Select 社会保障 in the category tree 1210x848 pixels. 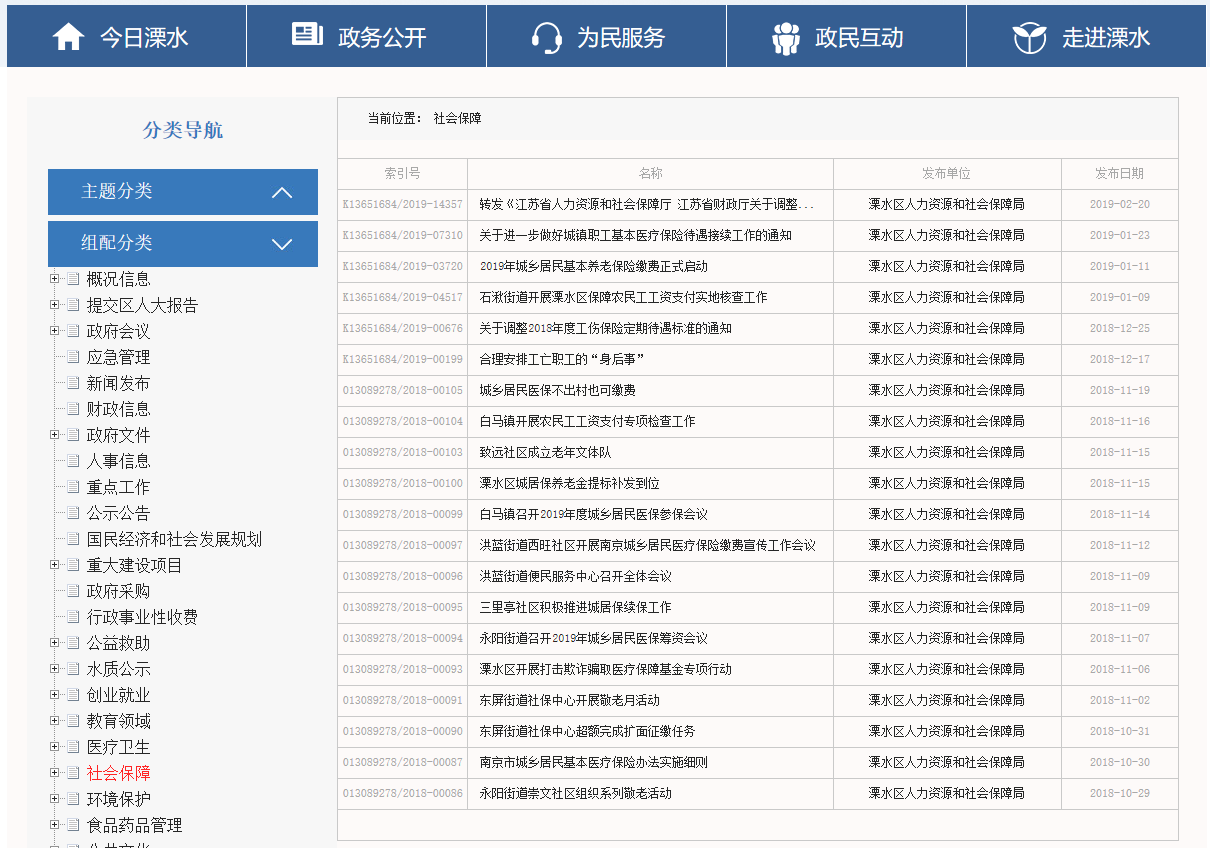tap(119, 773)
